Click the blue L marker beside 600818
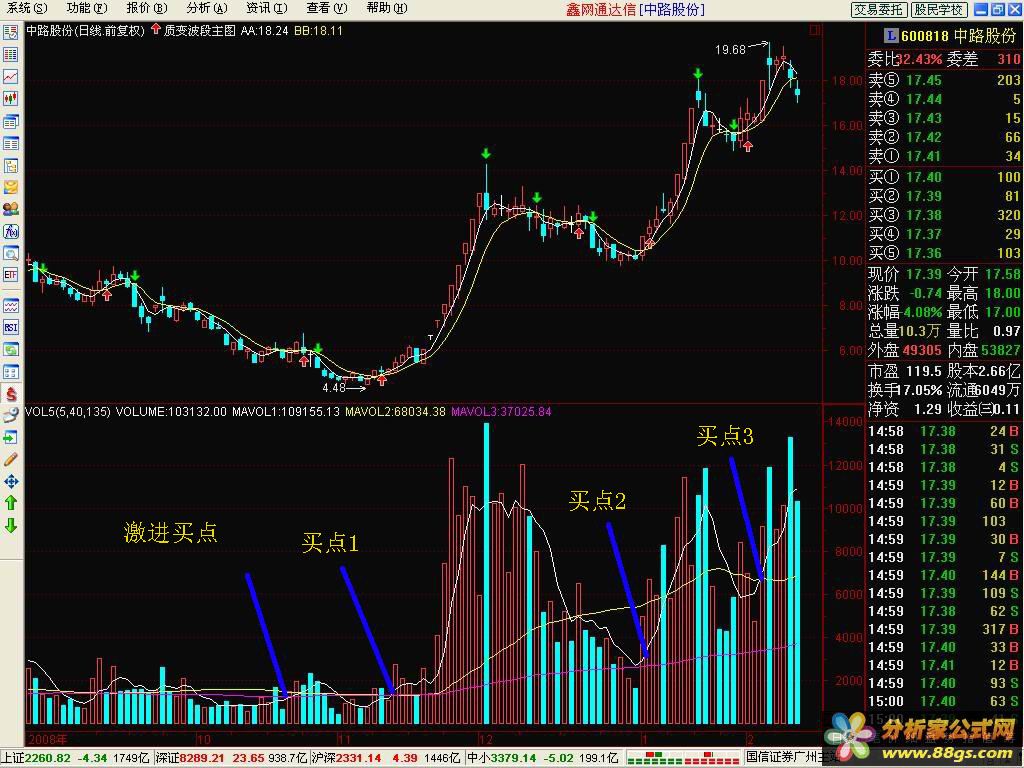 (x=891, y=36)
